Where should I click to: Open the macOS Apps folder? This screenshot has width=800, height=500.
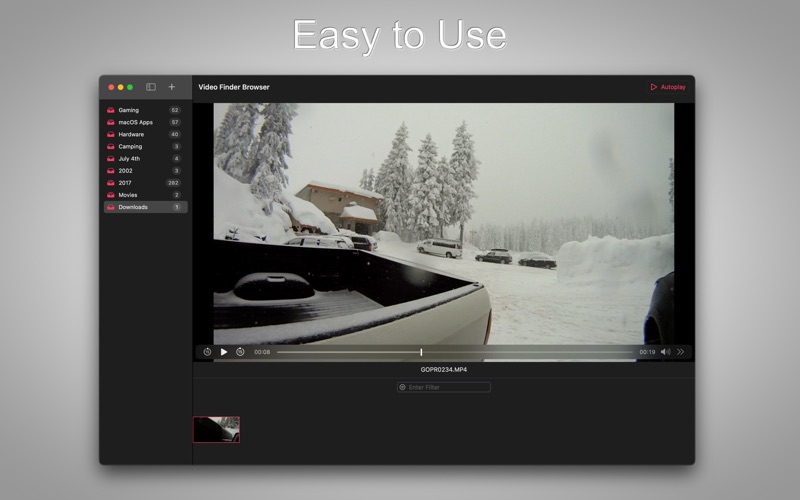pos(145,122)
